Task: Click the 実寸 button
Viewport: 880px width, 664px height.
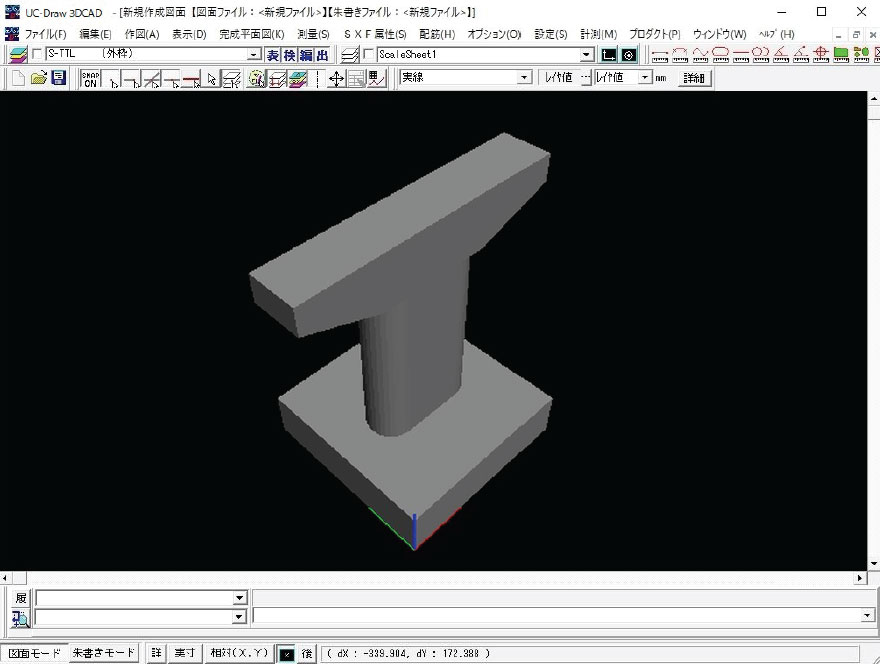Action: pos(184,653)
